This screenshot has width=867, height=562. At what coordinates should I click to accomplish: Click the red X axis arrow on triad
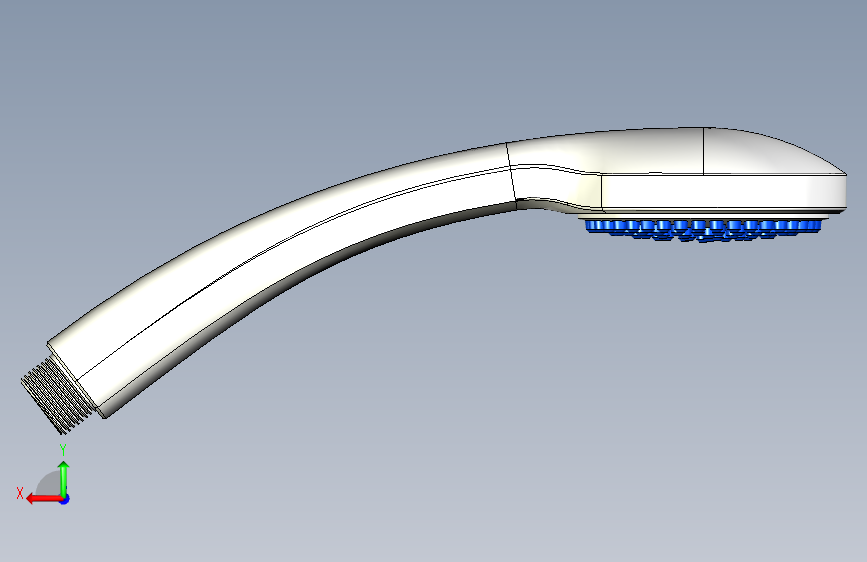click(43, 499)
